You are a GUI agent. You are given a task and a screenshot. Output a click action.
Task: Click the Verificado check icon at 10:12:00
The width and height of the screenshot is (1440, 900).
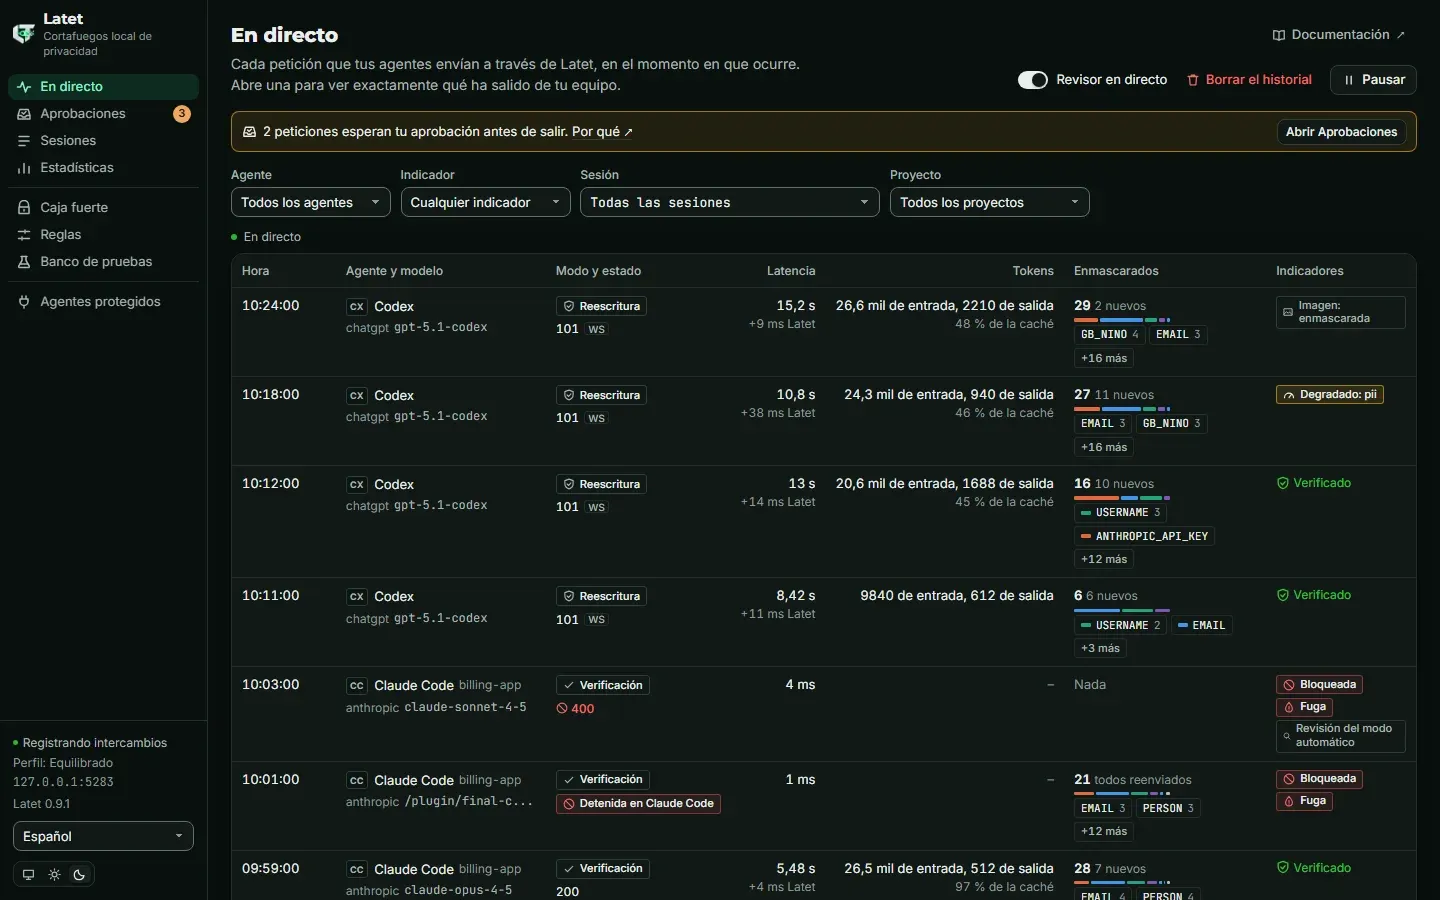pyautogui.click(x=1283, y=483)
